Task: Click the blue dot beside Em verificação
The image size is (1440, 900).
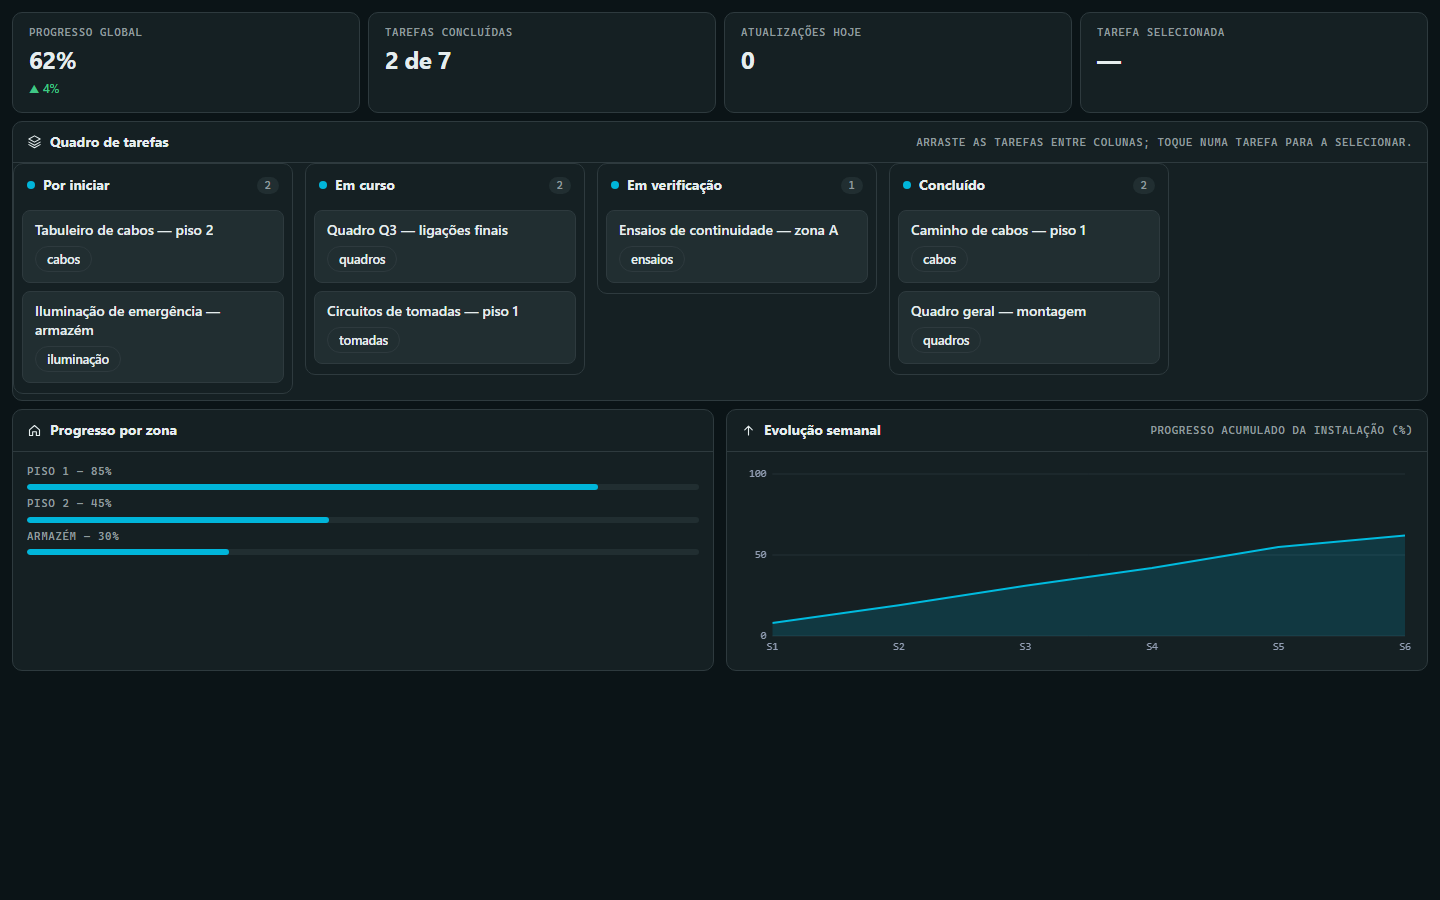Action: (x=615, y=185)
